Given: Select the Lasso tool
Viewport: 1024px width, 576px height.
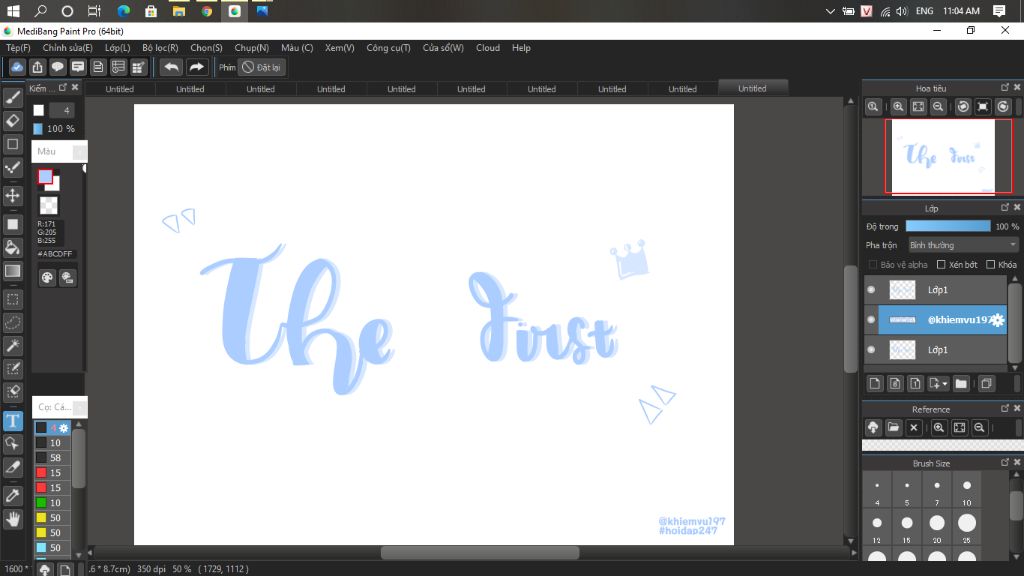Looking at the screenshot, I should (12, 323).
